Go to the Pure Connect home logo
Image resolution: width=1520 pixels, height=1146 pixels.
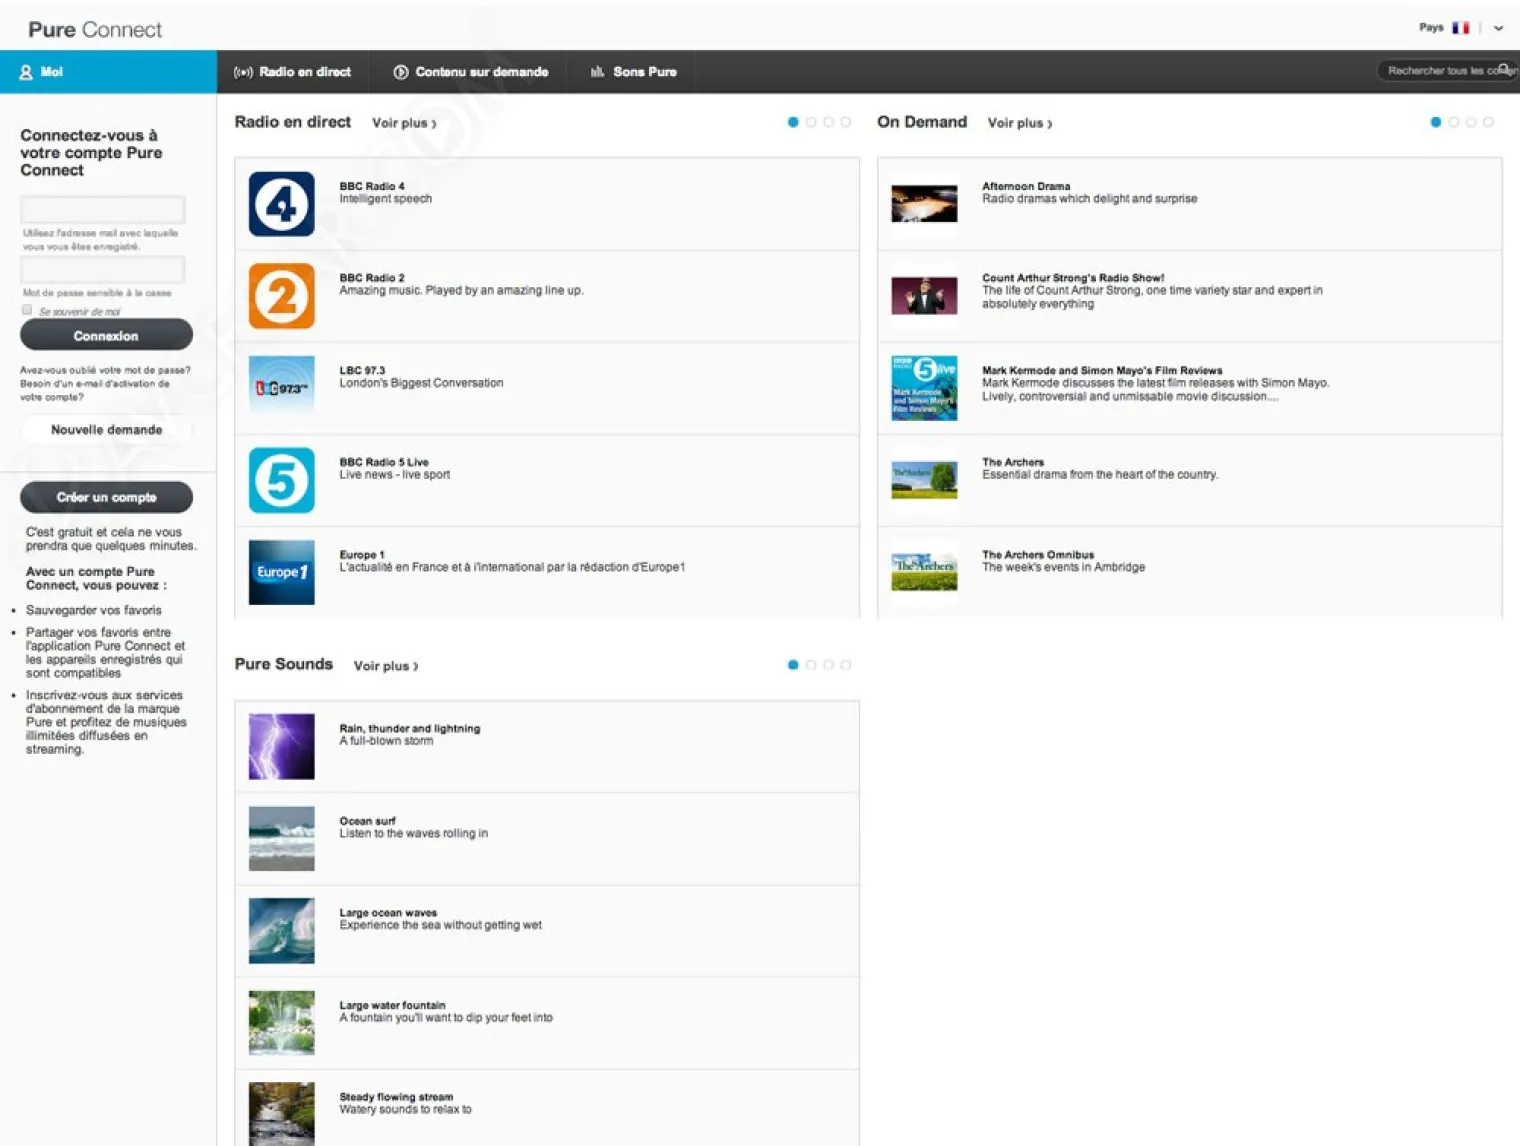[x=95, y=29]
